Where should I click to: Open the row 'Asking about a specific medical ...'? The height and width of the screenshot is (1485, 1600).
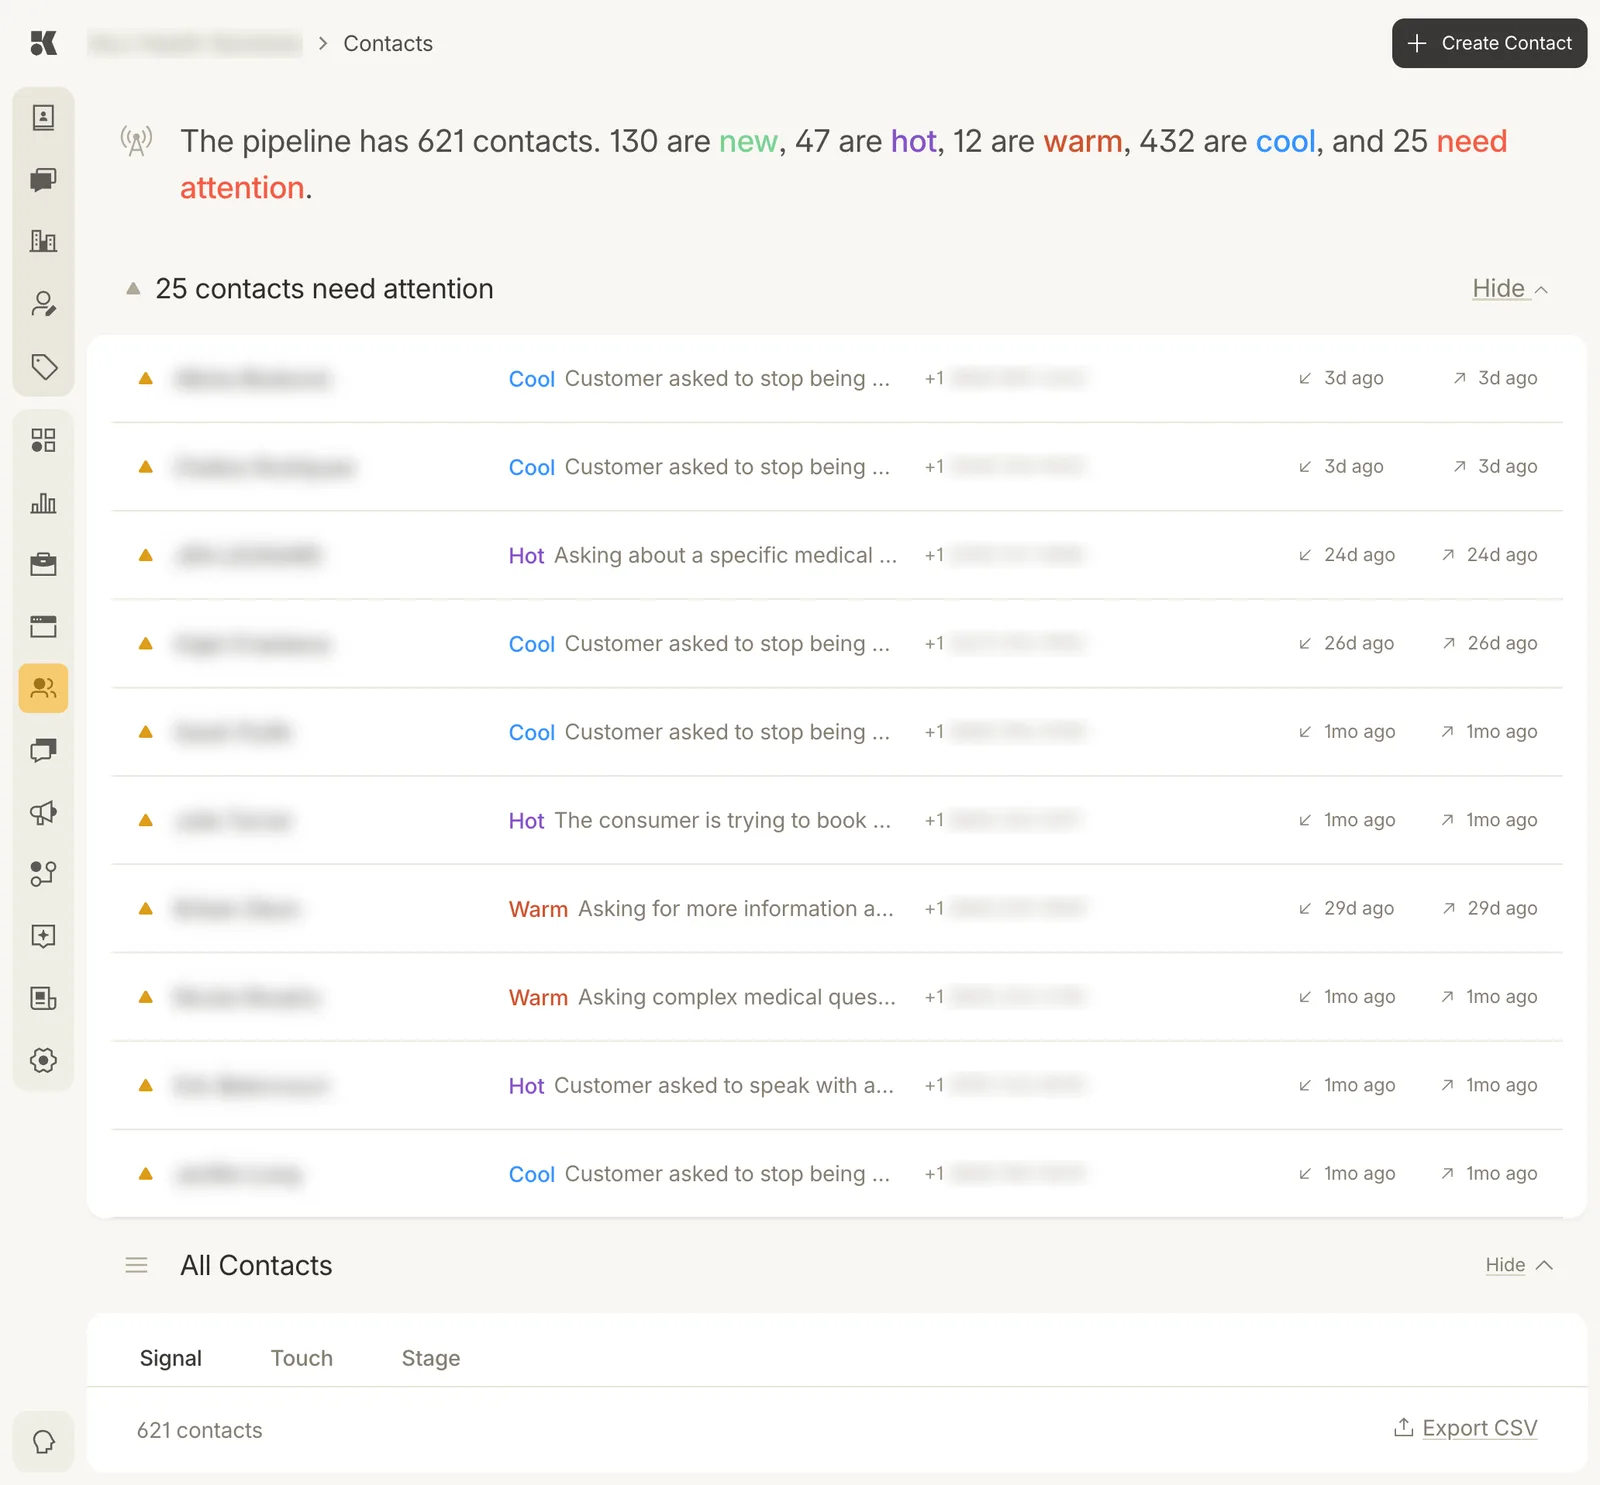coord(837,555)
